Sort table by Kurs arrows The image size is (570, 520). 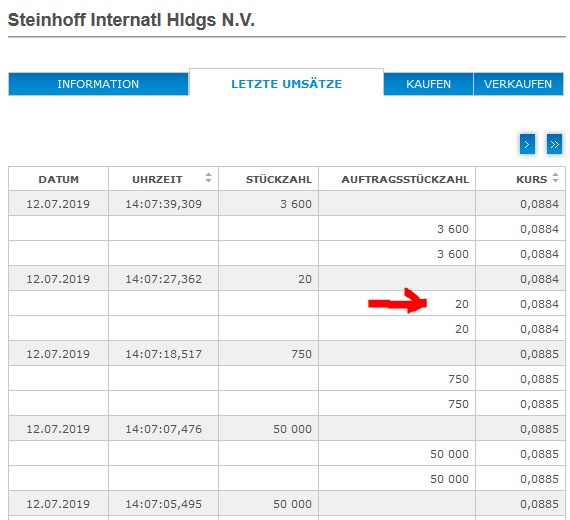(x=555, y=177)
